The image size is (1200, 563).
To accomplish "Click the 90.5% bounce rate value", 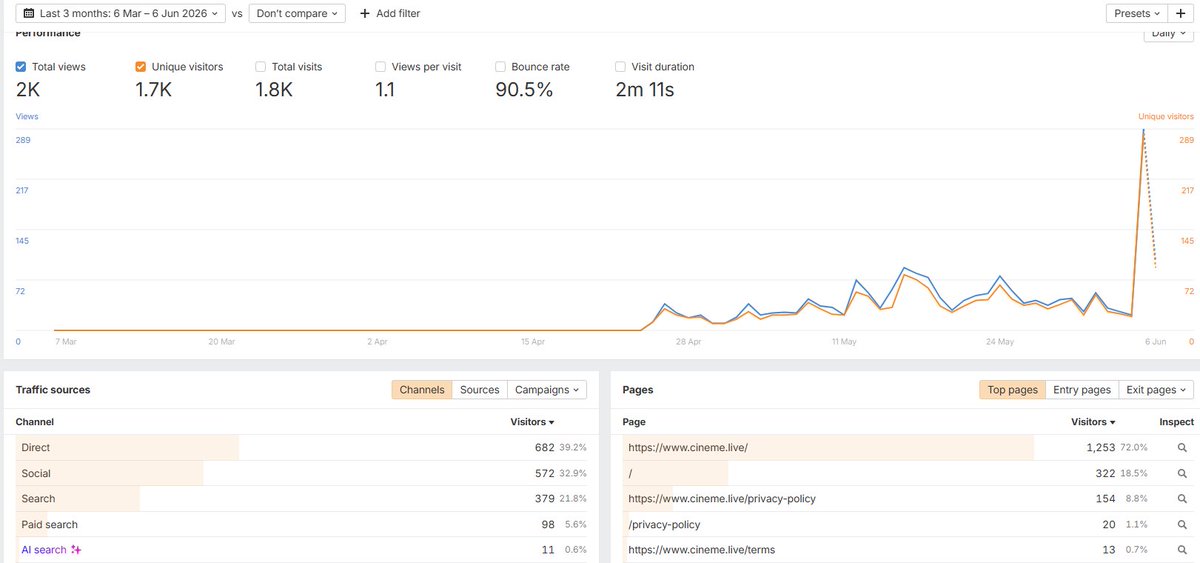I will pyautogui.click(x=524, y=90).
